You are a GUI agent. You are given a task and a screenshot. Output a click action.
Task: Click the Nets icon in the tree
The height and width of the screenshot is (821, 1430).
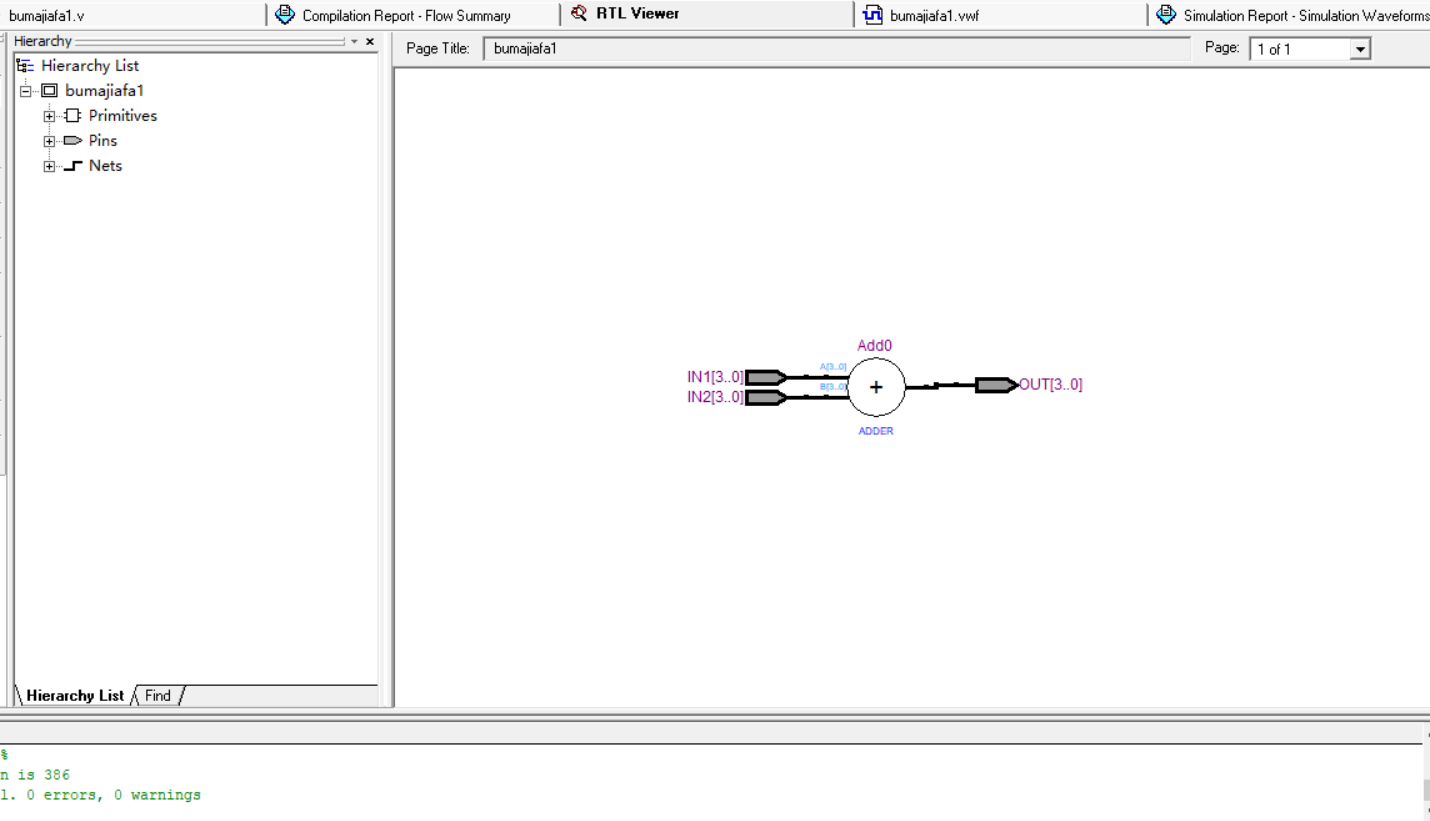click(72, 166)
